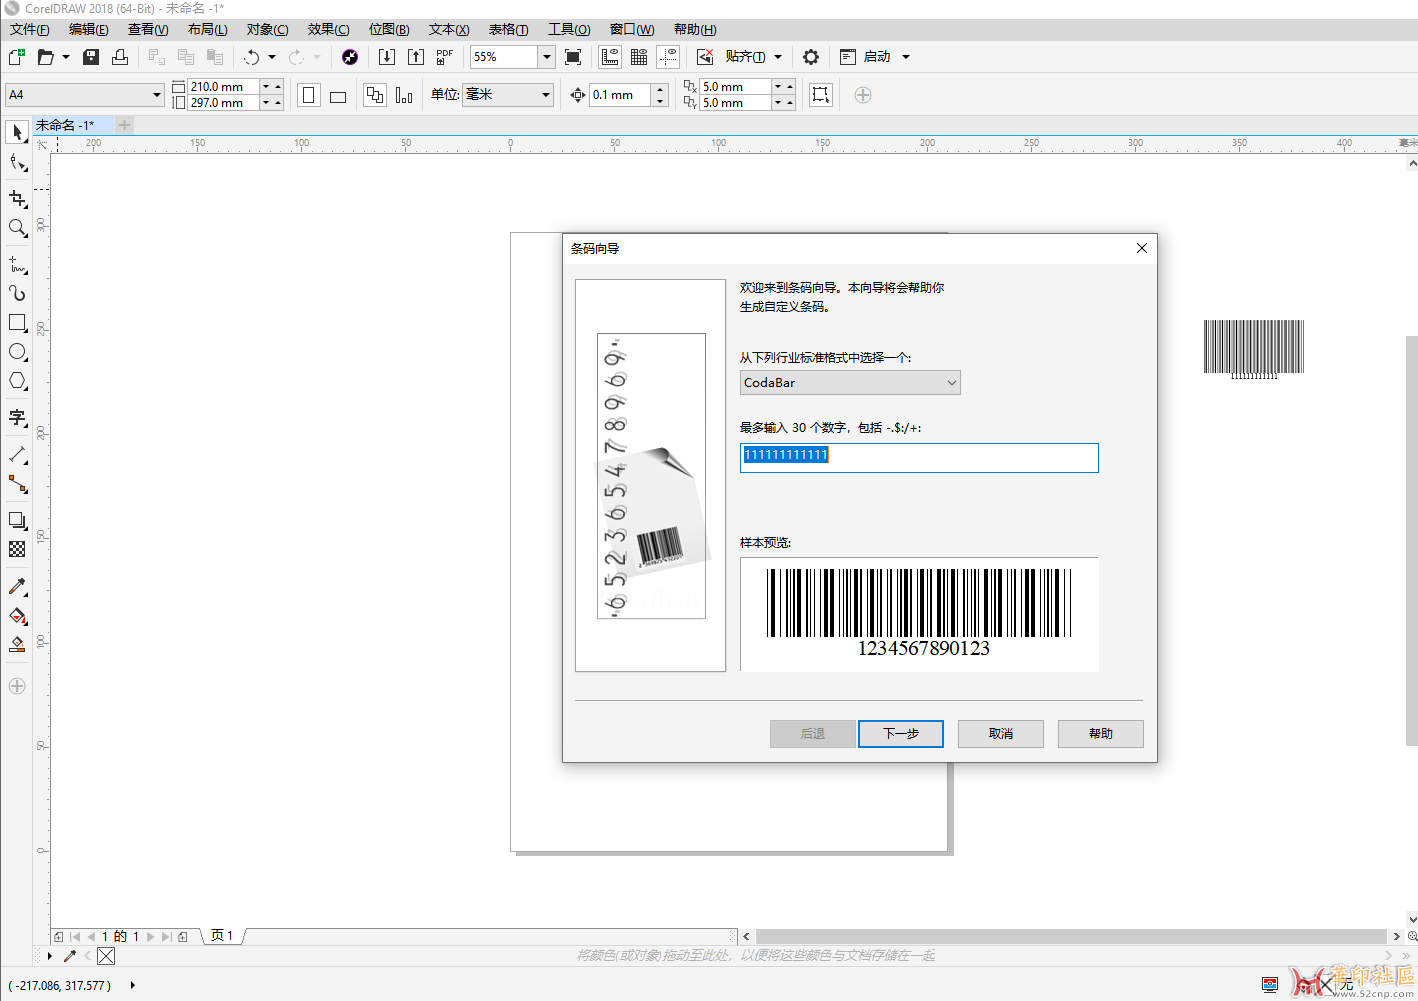Screen dimensions: 1418x1001
Task: Click the barcode digits input field
Action: tap(918, 457)
